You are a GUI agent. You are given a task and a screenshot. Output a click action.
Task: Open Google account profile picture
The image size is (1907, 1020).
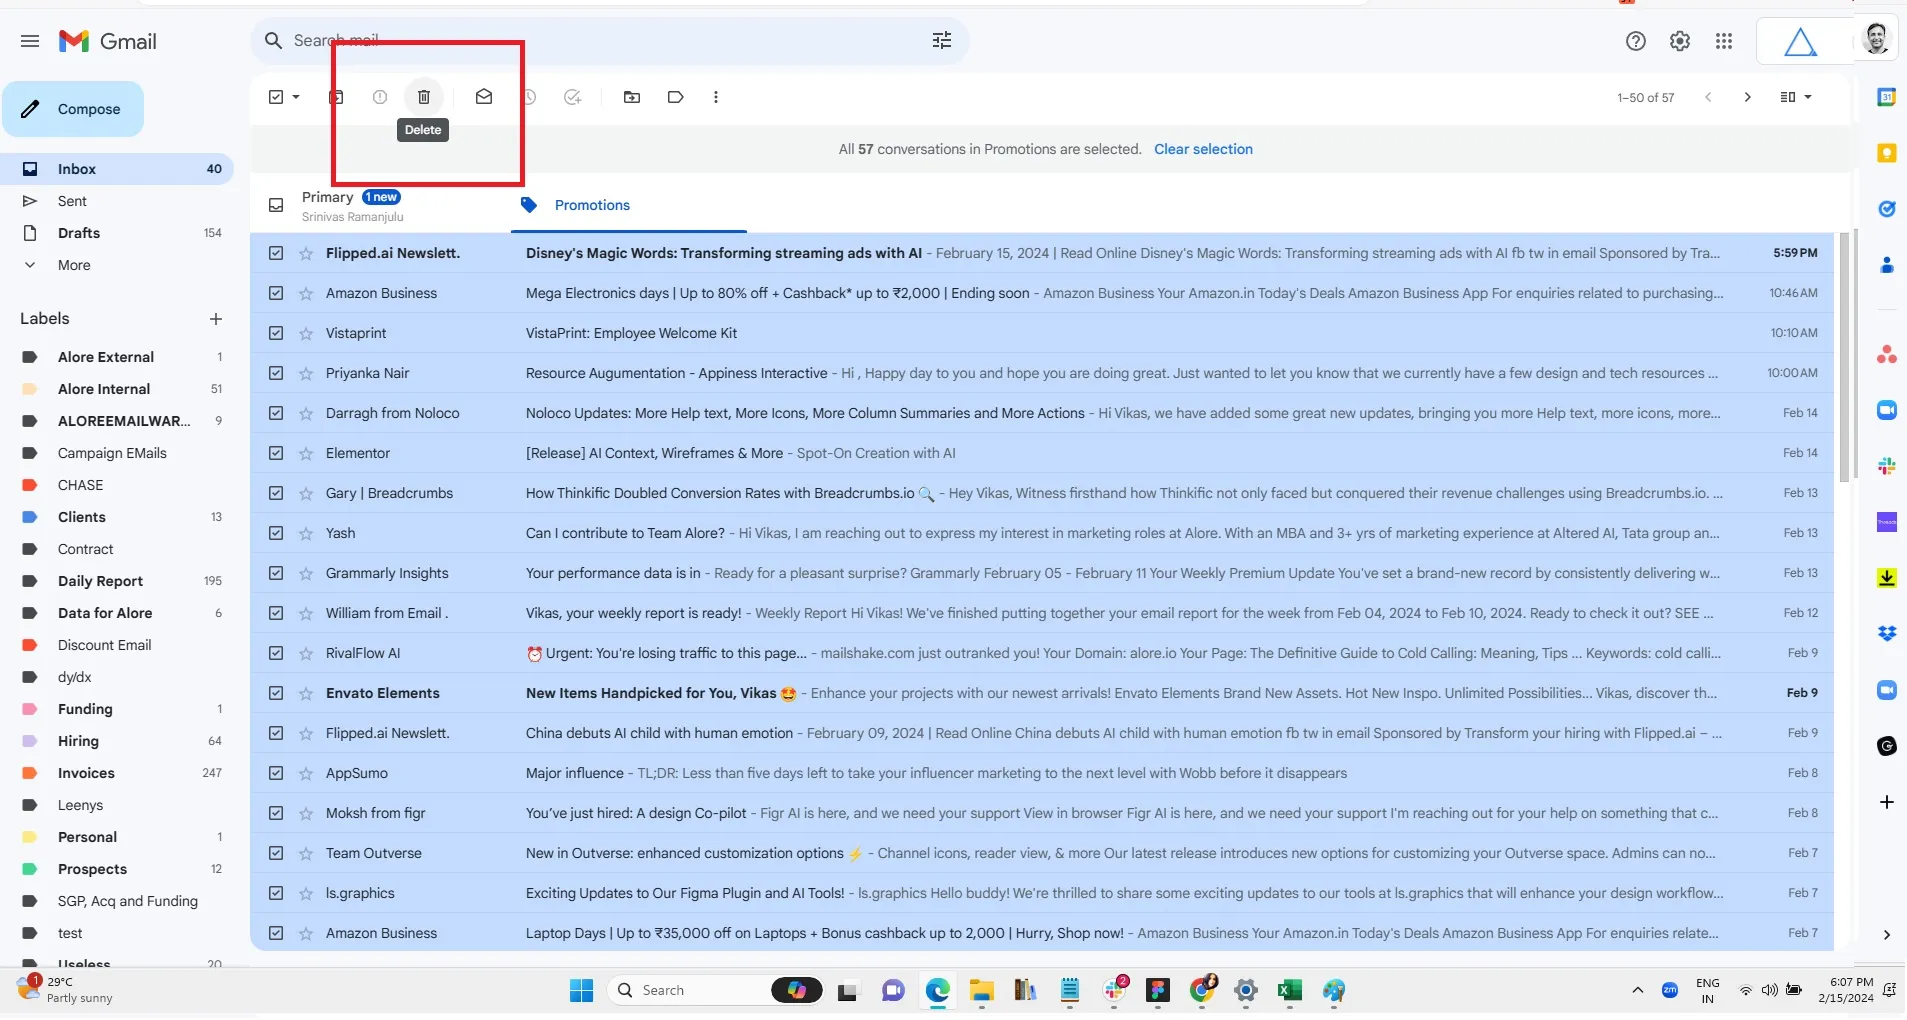[1876, 40]
